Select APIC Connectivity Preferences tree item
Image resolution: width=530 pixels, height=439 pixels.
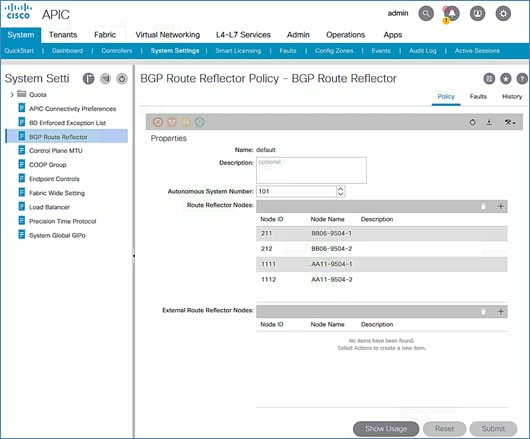coord(72,109)
